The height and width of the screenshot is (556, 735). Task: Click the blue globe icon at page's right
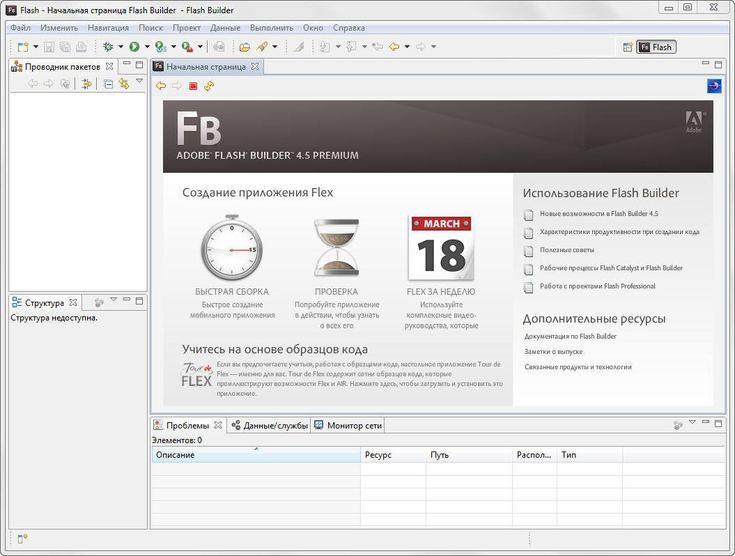tap(714, 86)
